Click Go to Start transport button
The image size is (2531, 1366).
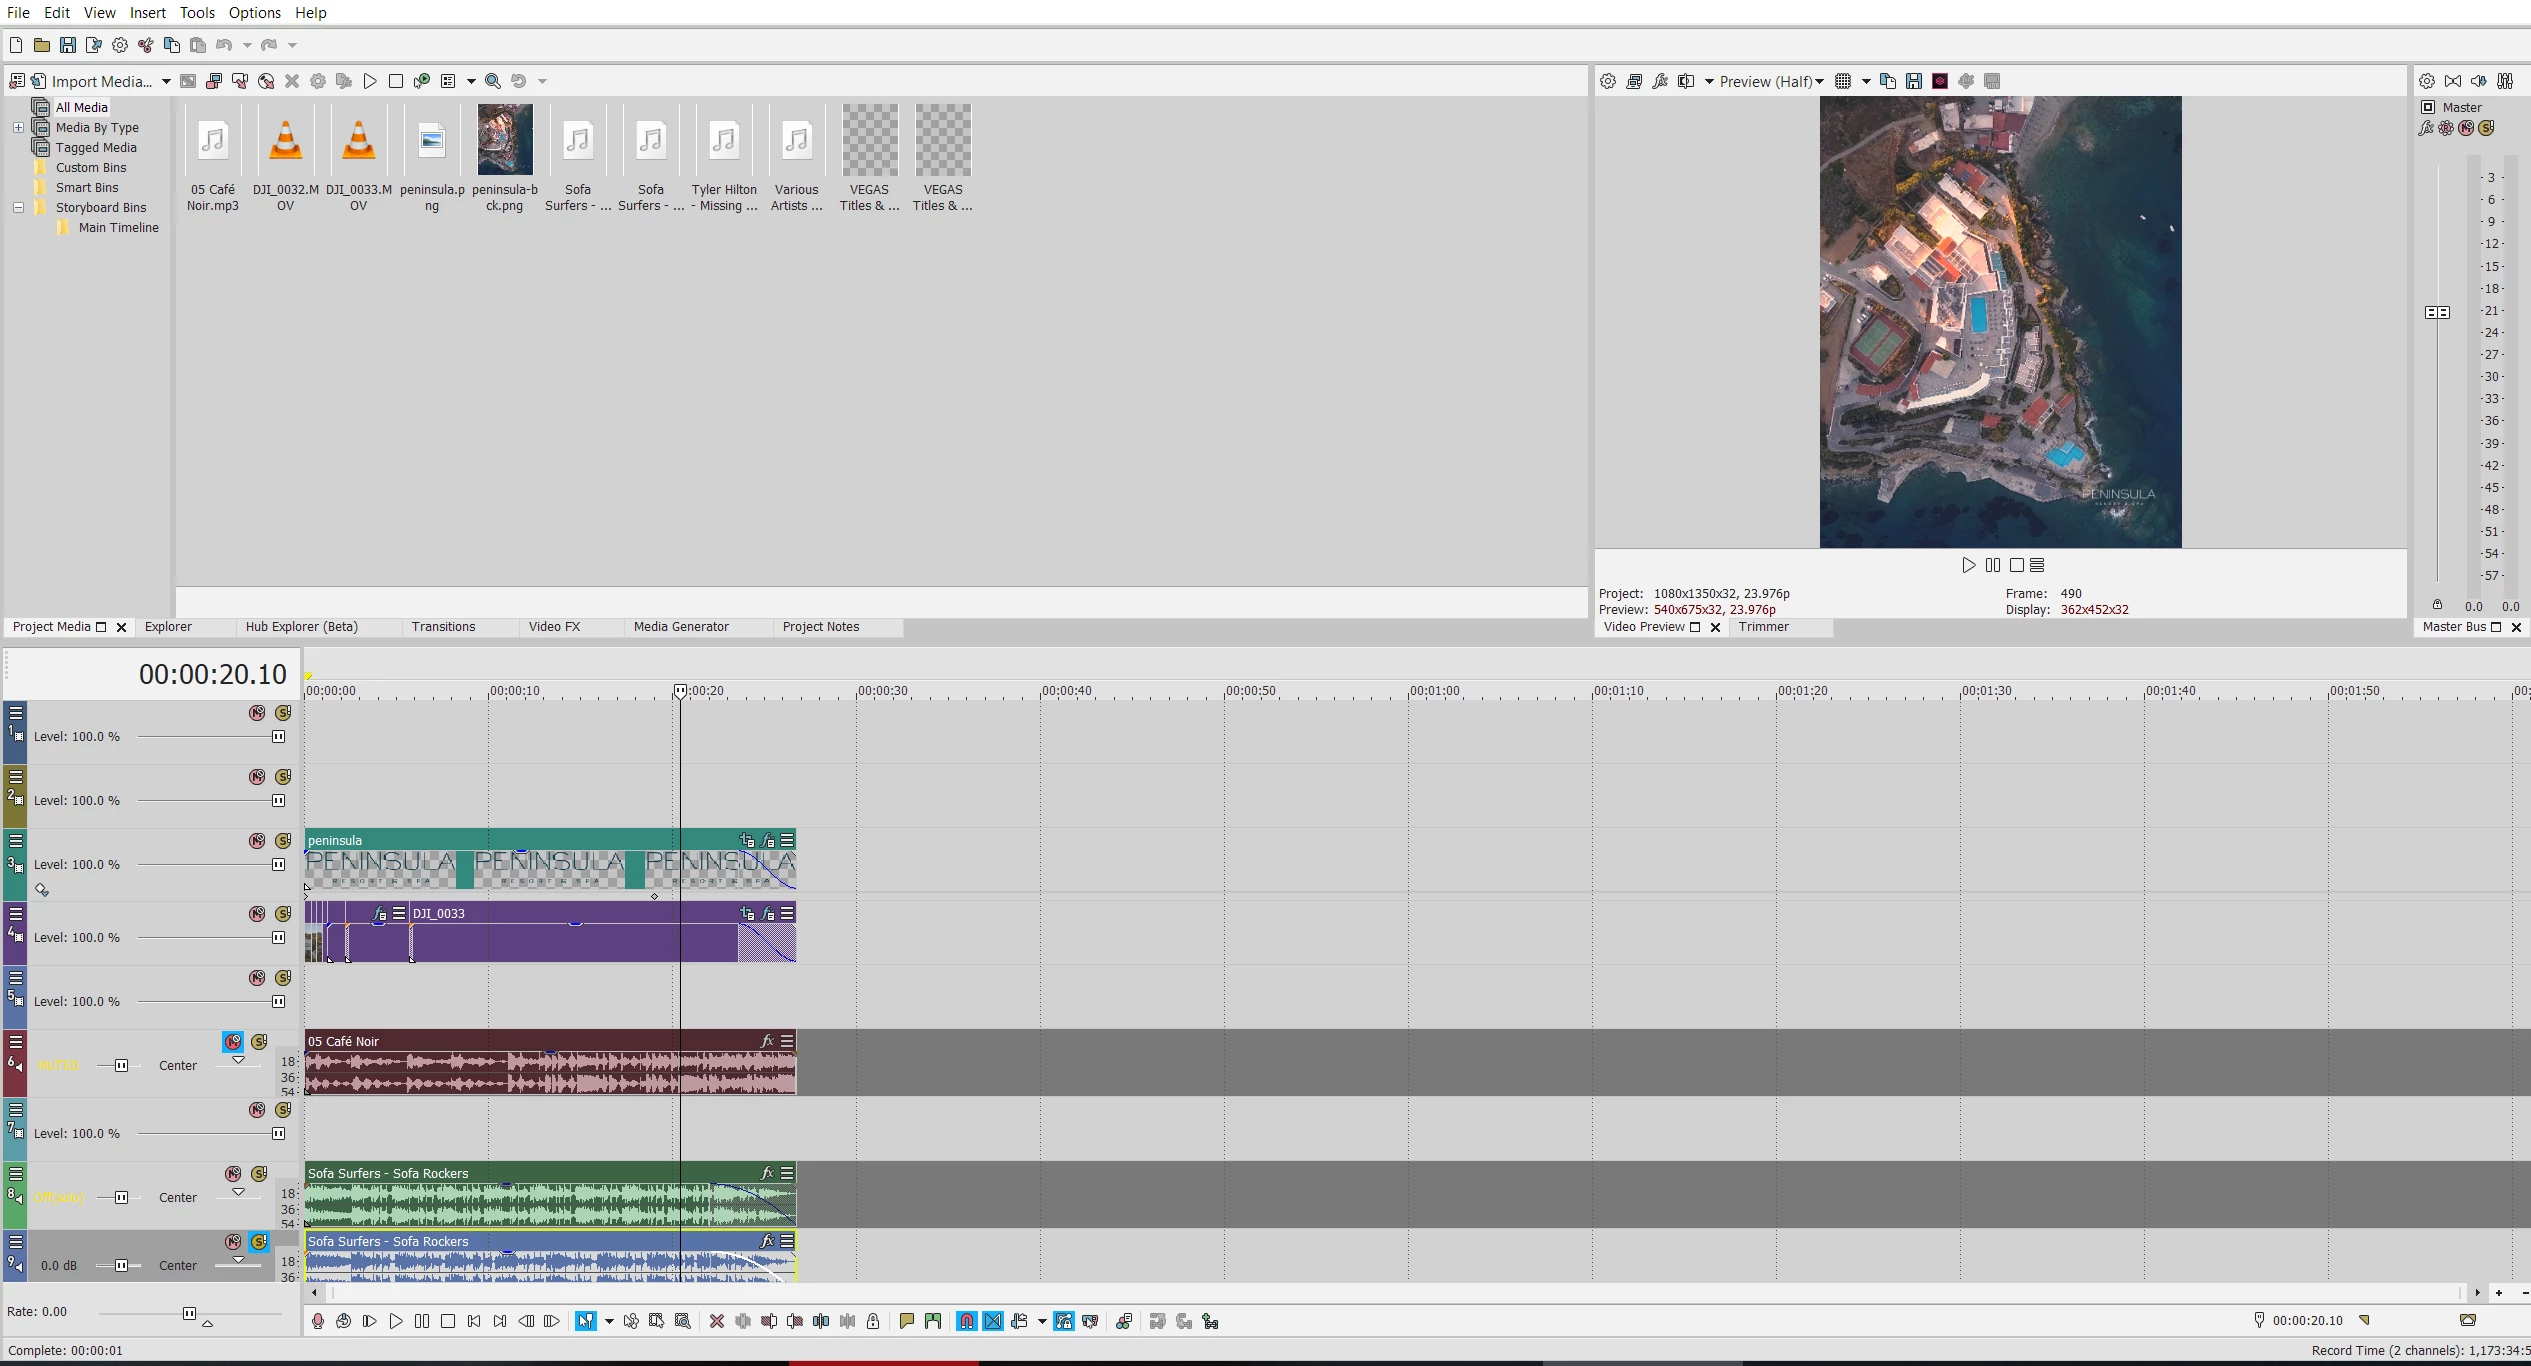(x=474, y=1321)
